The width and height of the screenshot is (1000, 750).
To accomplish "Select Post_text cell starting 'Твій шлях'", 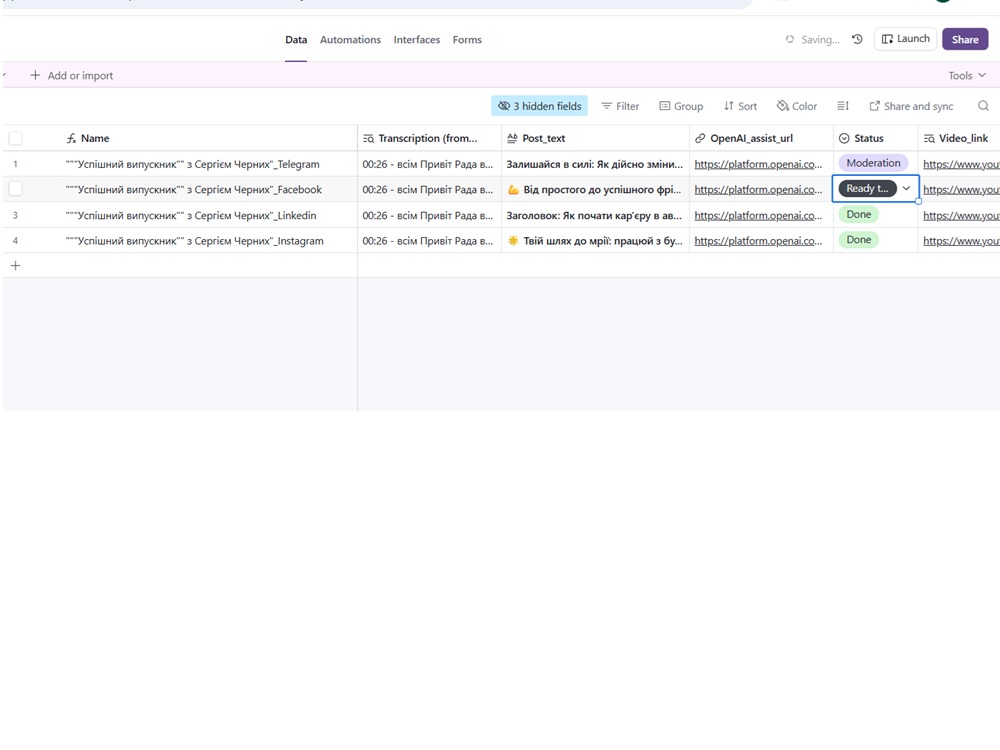I will (595, 240).
